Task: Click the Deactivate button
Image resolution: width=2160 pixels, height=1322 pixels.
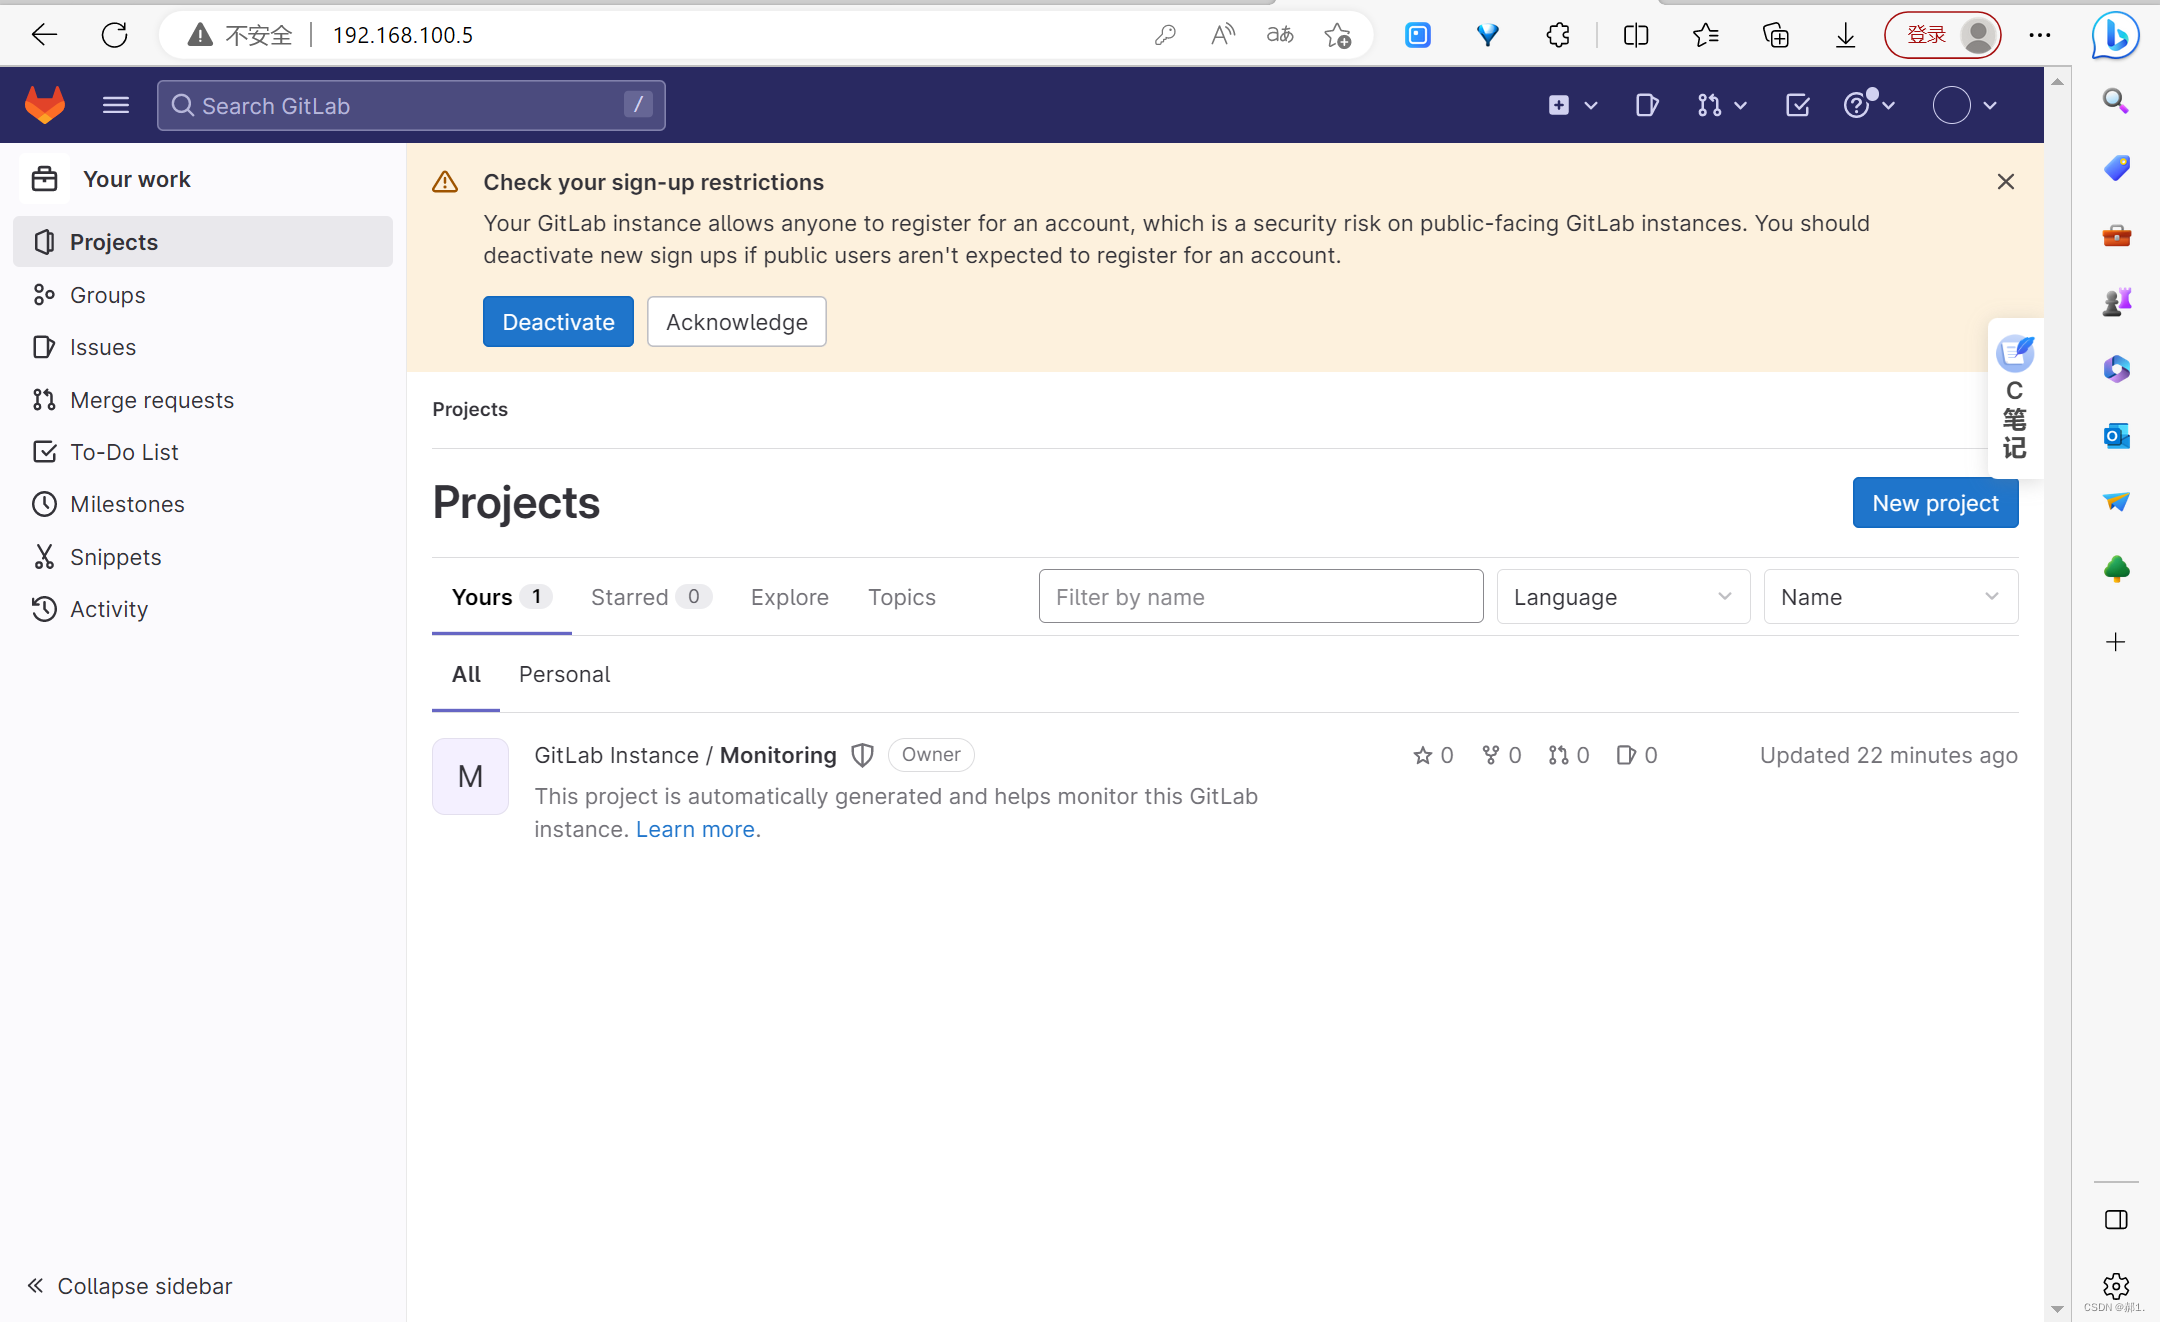Action: pyautogui.click(x=558, y=322)
